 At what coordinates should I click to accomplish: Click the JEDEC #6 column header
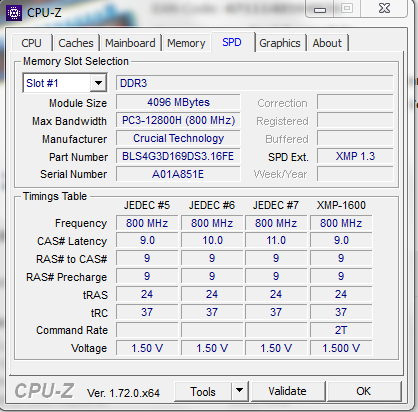(212, 205)
